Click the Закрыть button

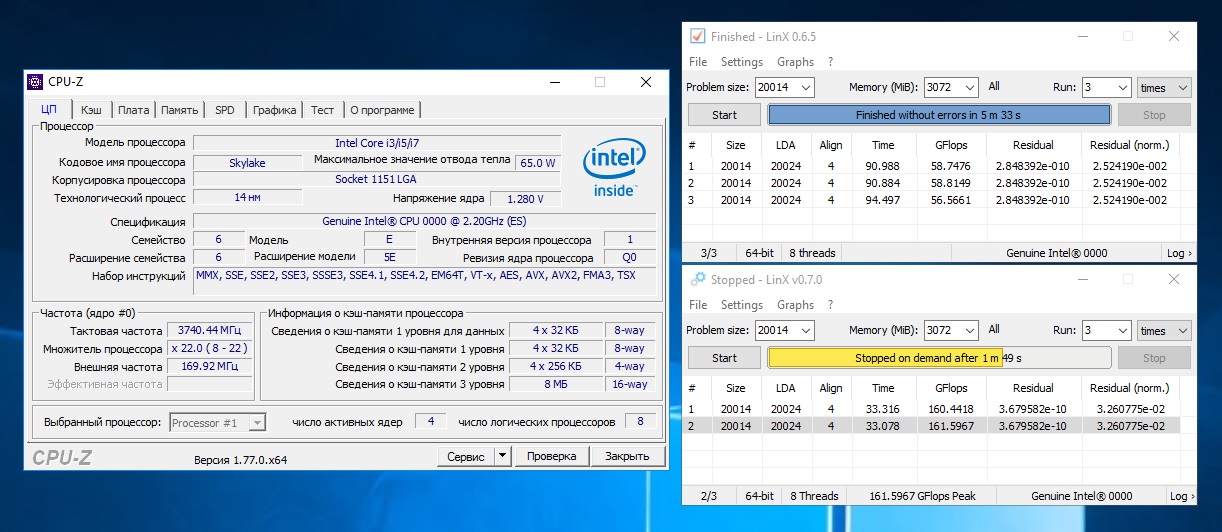[627, 456]
